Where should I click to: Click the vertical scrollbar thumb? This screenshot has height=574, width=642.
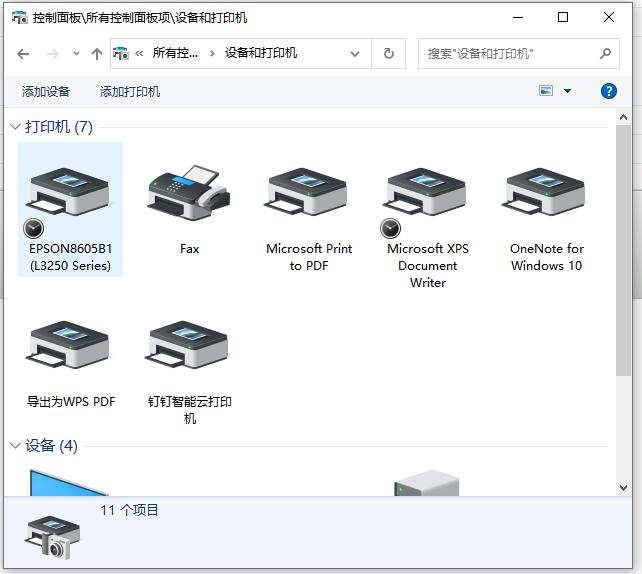click(x=623, y=250)
